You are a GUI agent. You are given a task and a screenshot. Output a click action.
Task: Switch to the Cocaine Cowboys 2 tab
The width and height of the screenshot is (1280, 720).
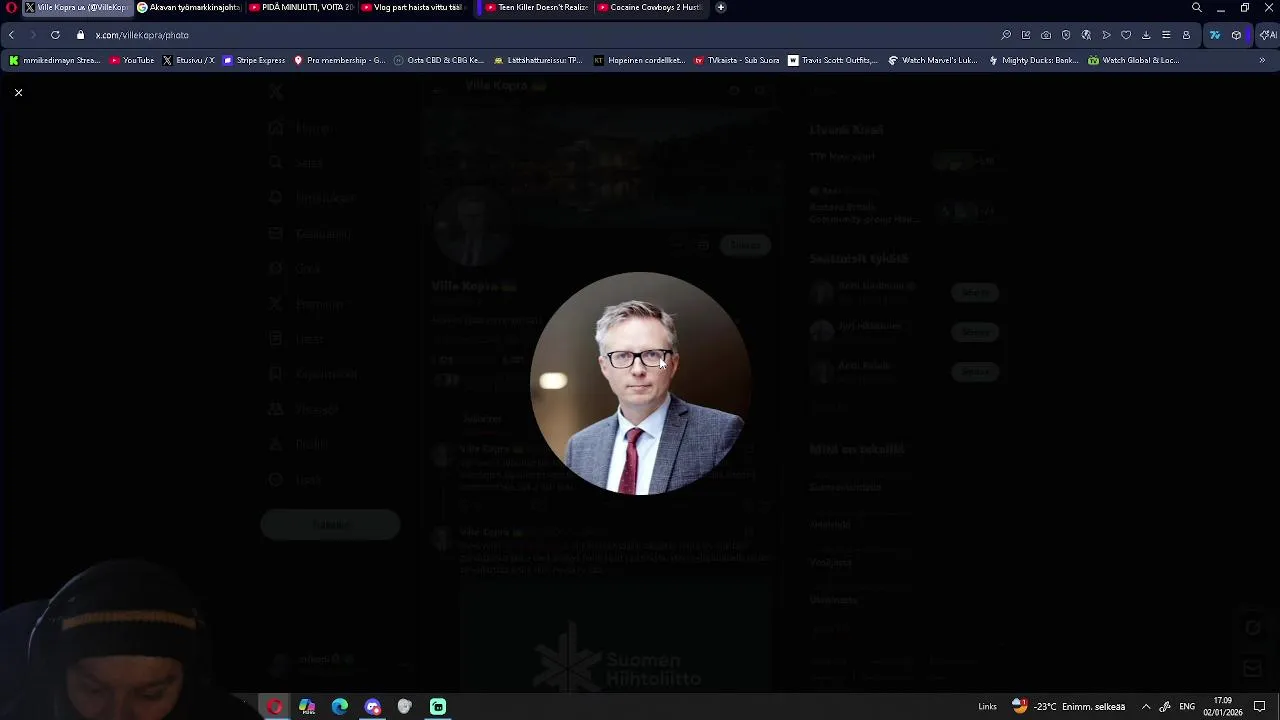[650, 7]
